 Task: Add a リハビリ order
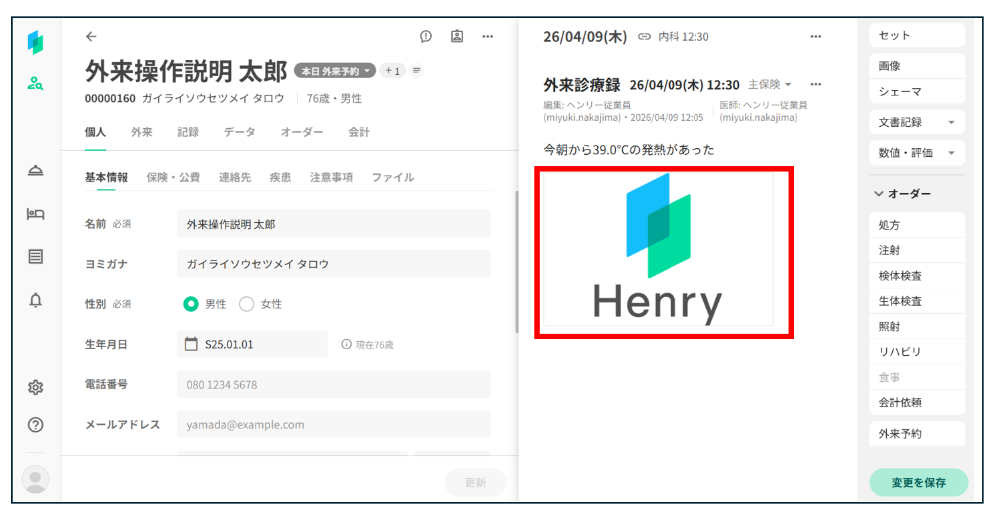tap(917, 352)
